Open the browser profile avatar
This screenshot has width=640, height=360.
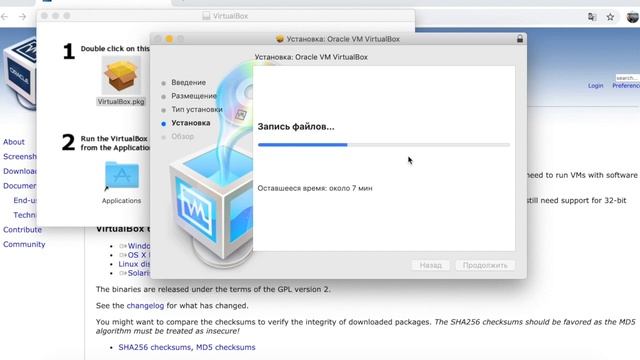coord(633,17)
